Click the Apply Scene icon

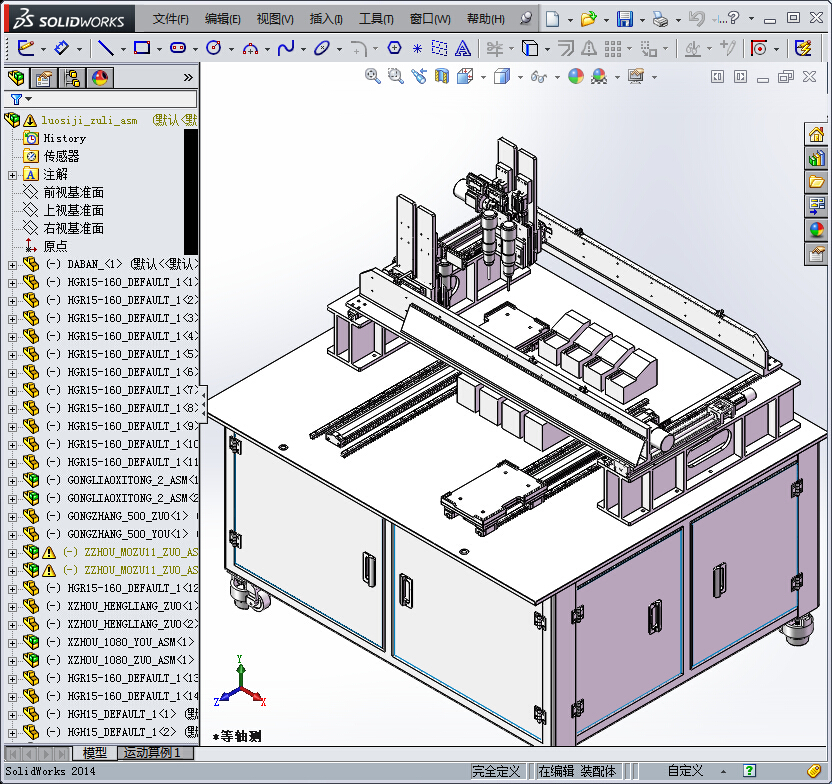599,76
